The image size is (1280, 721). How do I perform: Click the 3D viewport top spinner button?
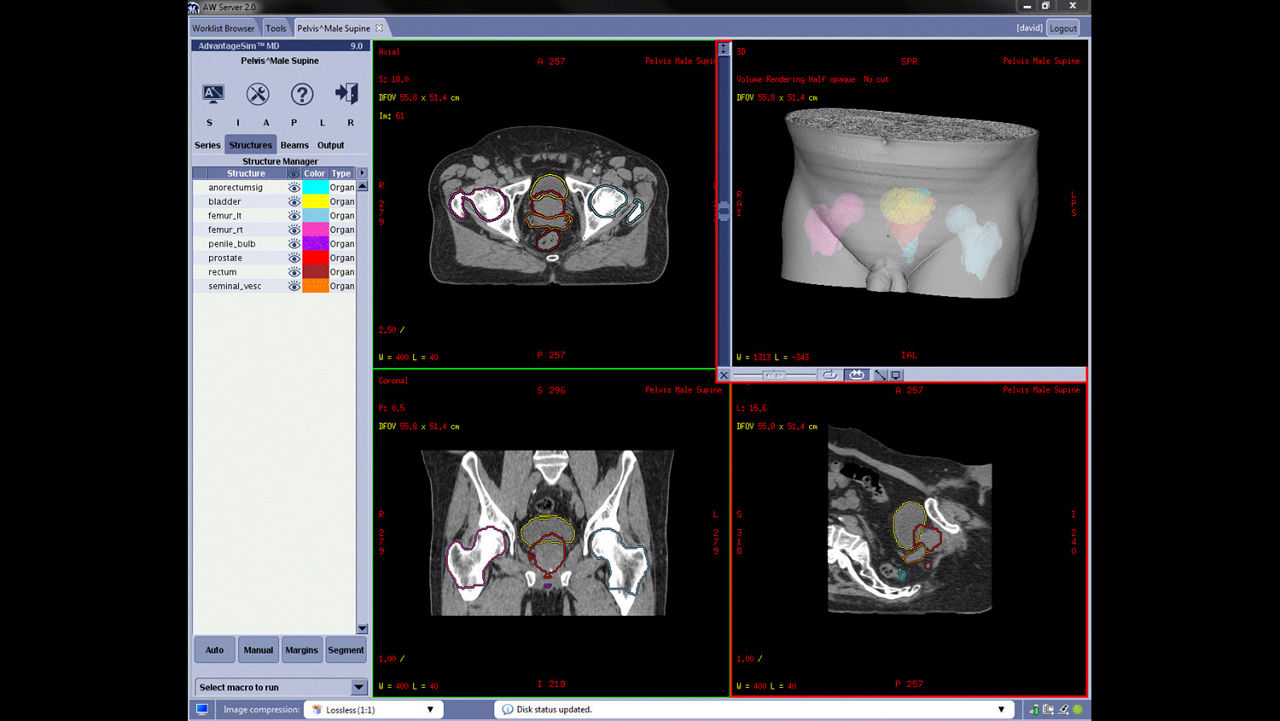pyautogui.click(x=724, y=48)
